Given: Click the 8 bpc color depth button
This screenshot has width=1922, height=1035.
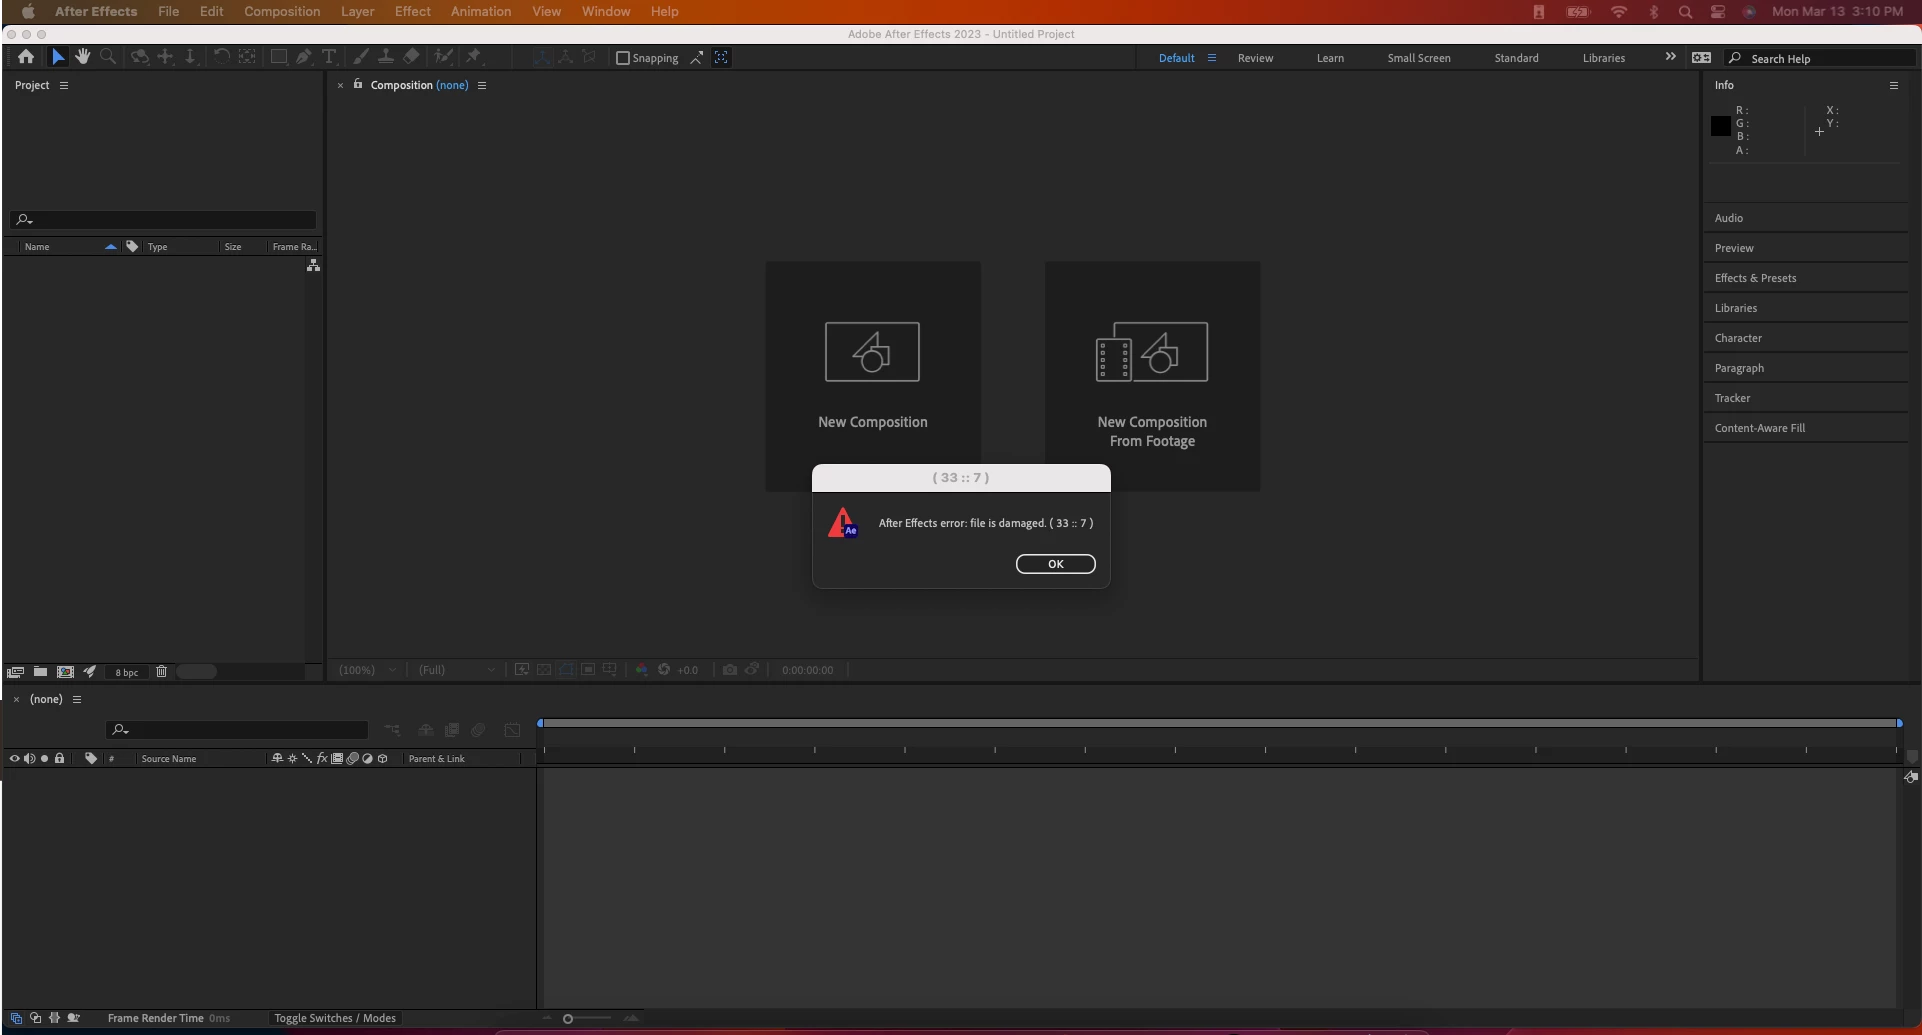Looking at the screenshot, I should tap(126, 672).
